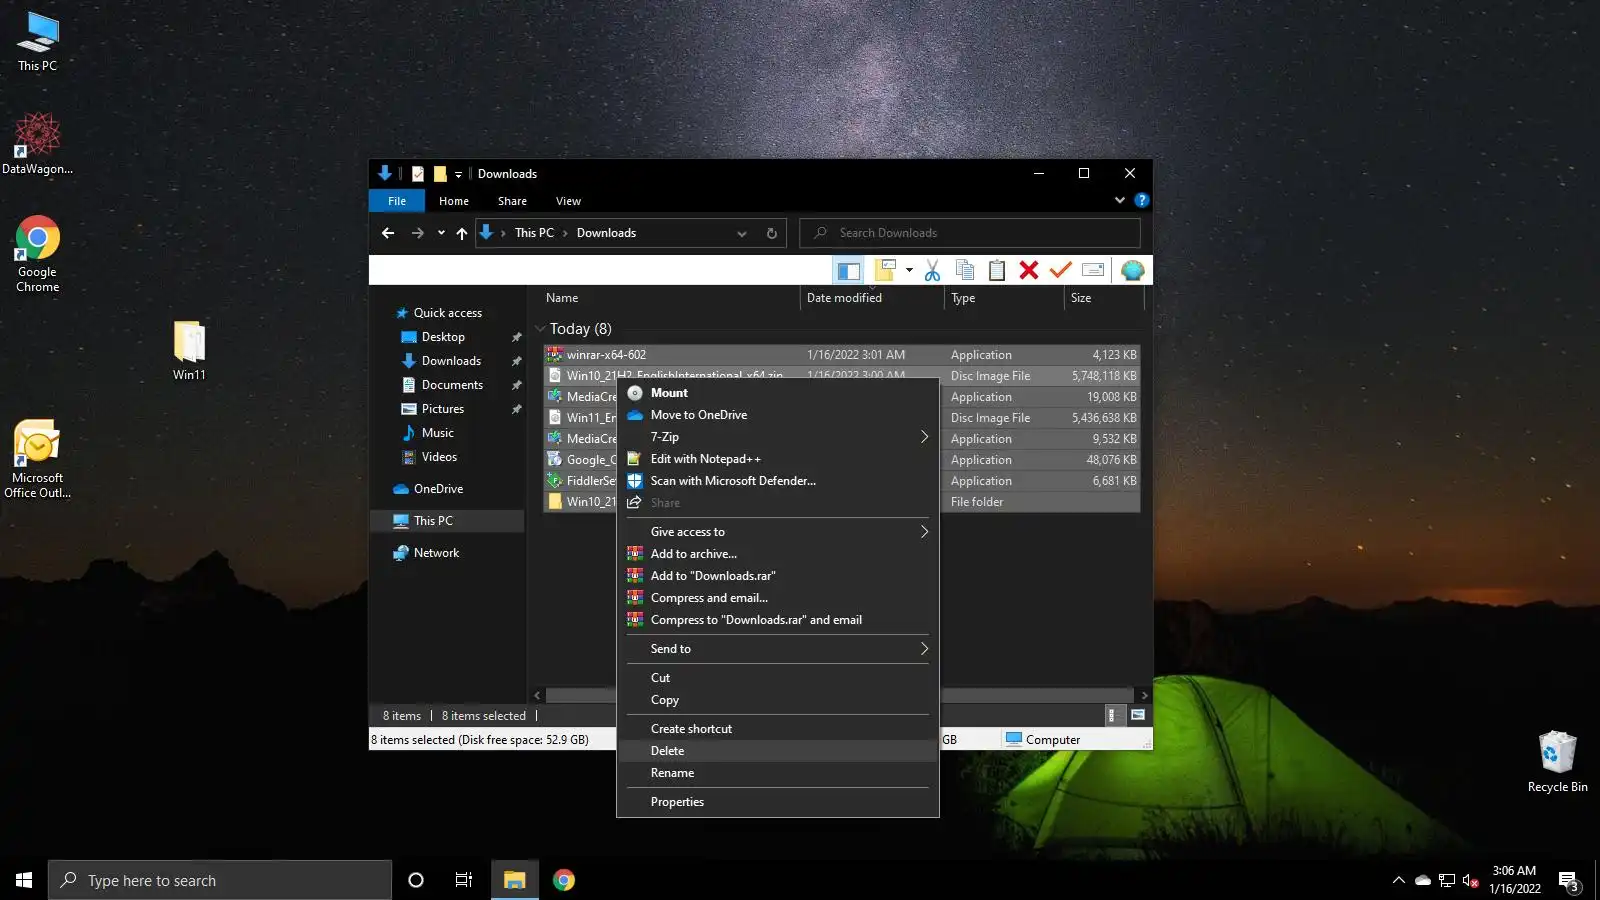This screenshot has width=1600, height=900.
Task: Click the Email envelope toolbar icon
Action: [1093, 270]
